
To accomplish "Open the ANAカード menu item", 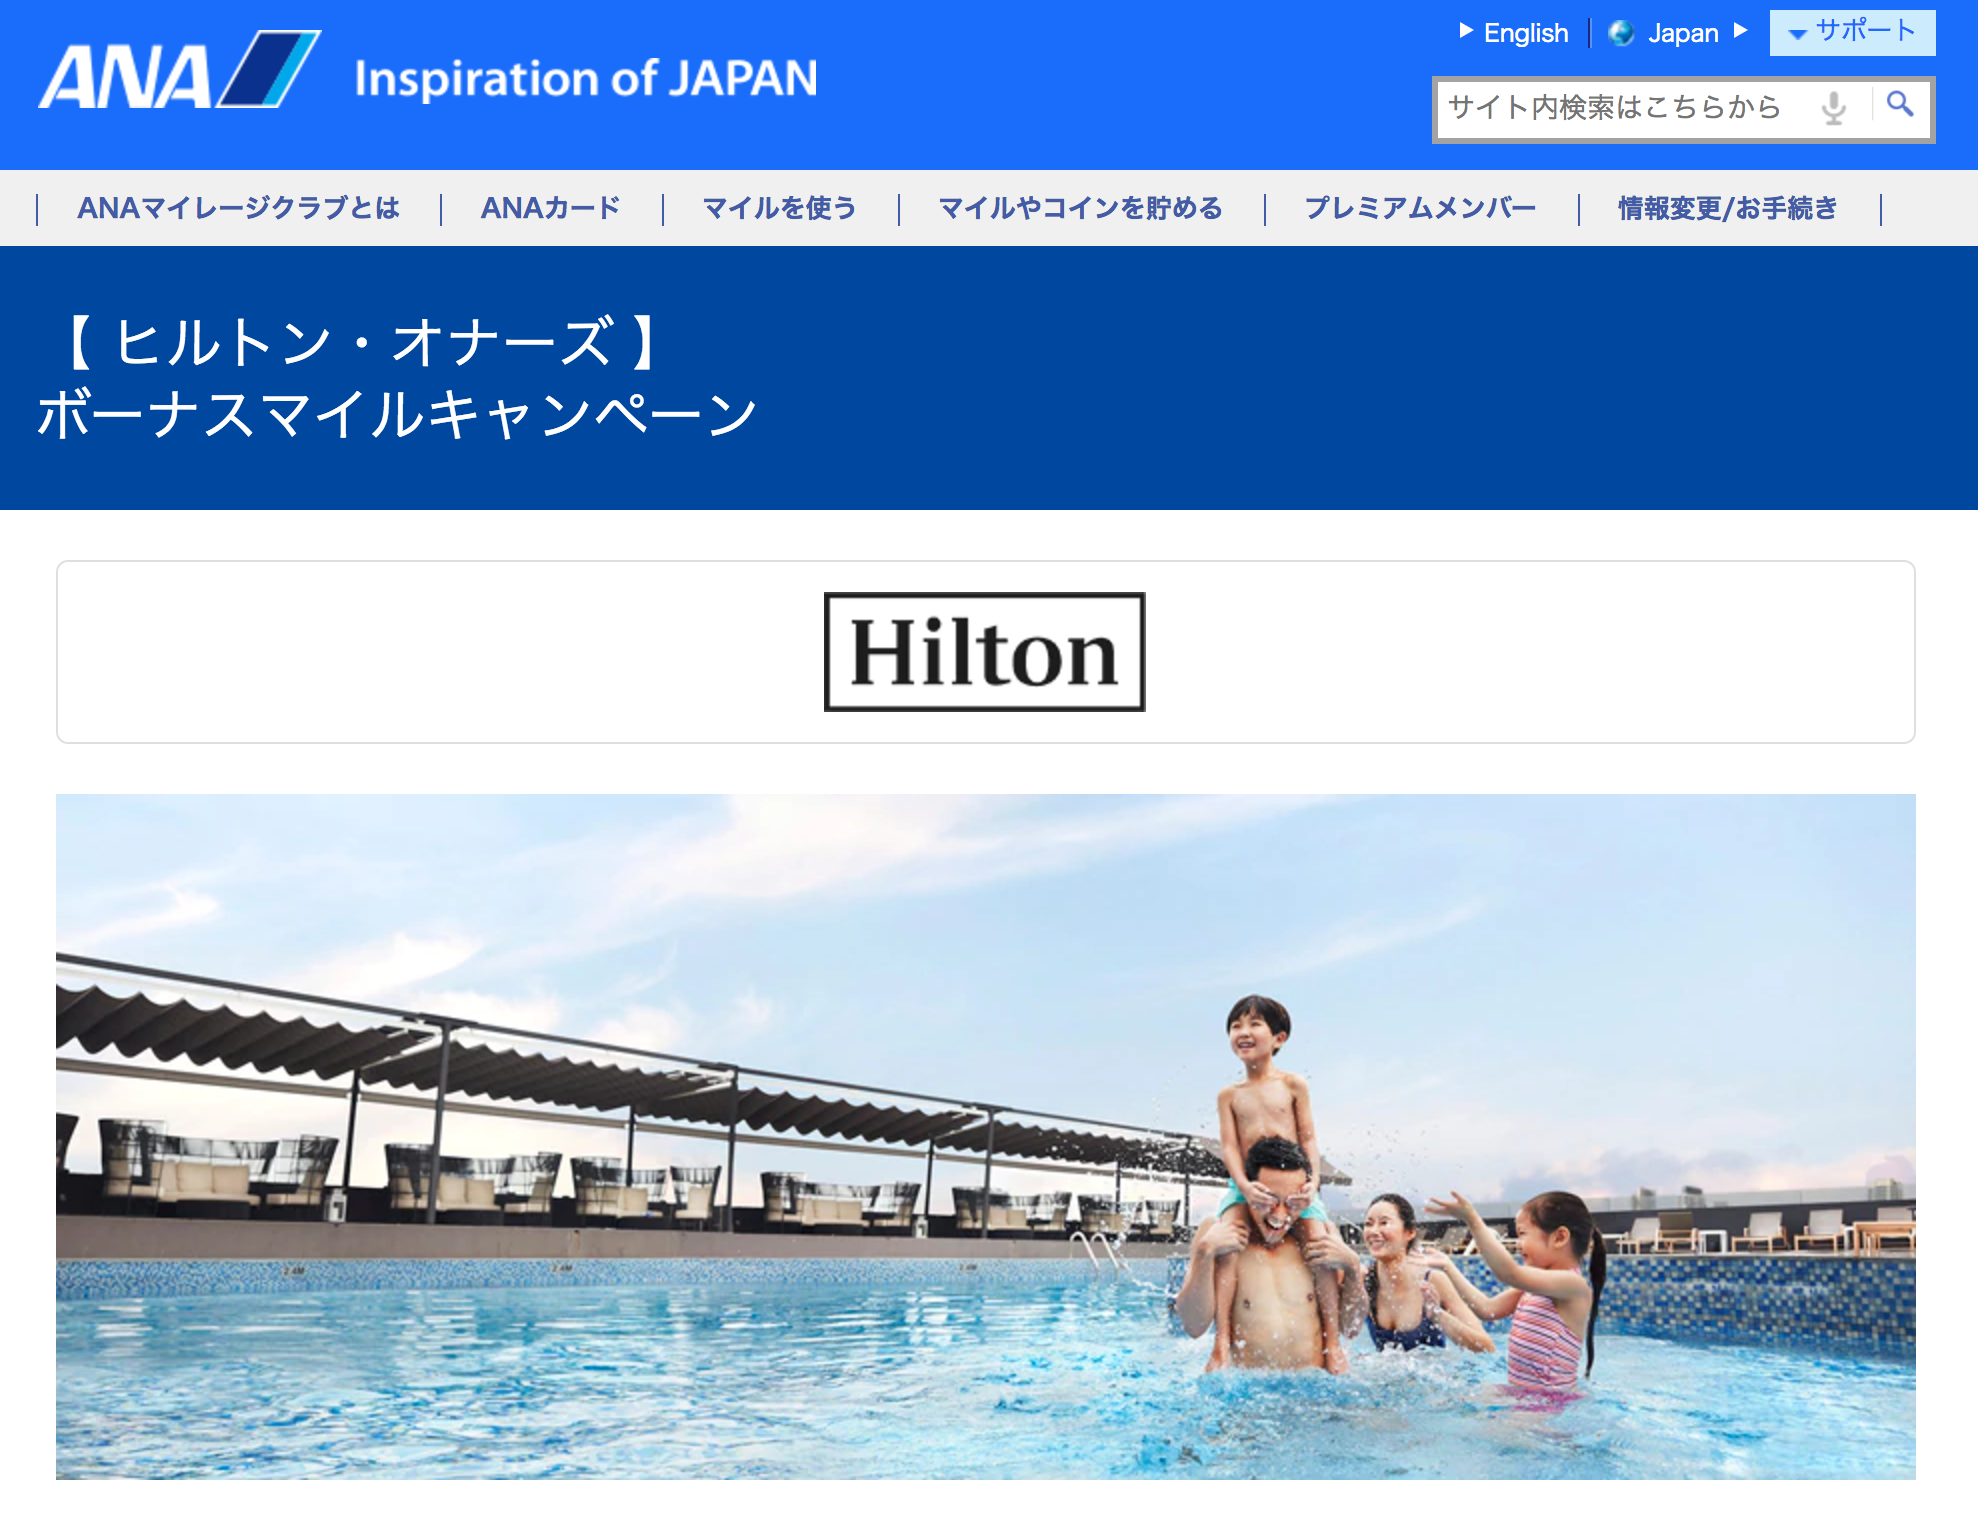I will tap(551, 208).
